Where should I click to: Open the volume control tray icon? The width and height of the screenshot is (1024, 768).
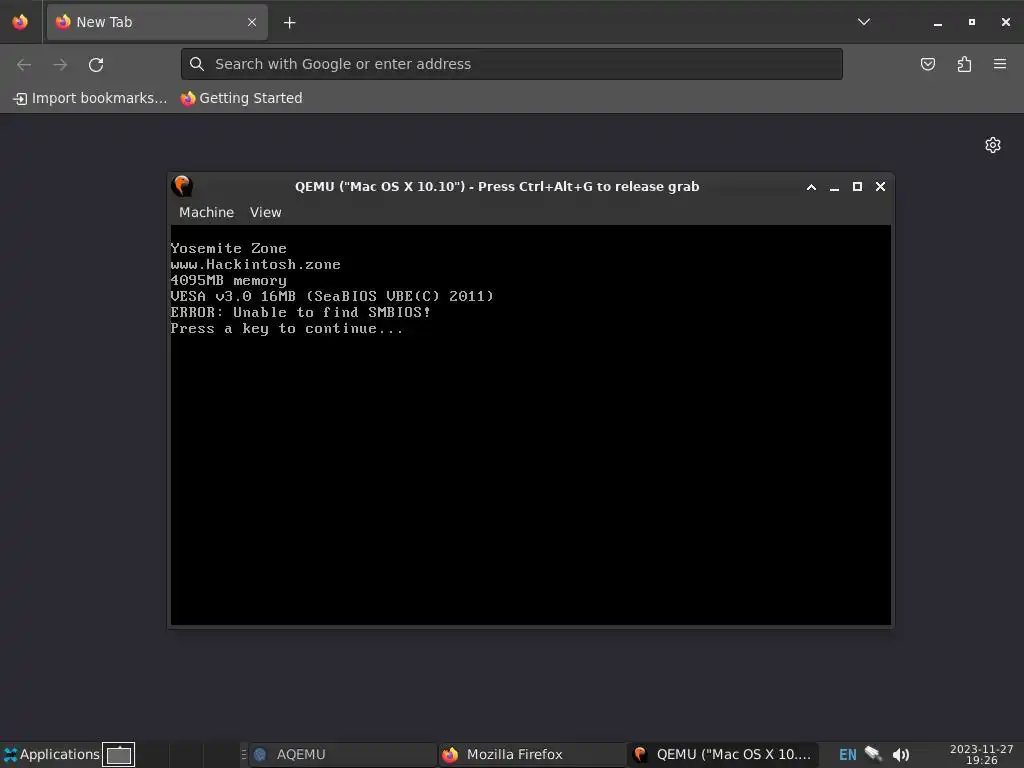point(901,755)
